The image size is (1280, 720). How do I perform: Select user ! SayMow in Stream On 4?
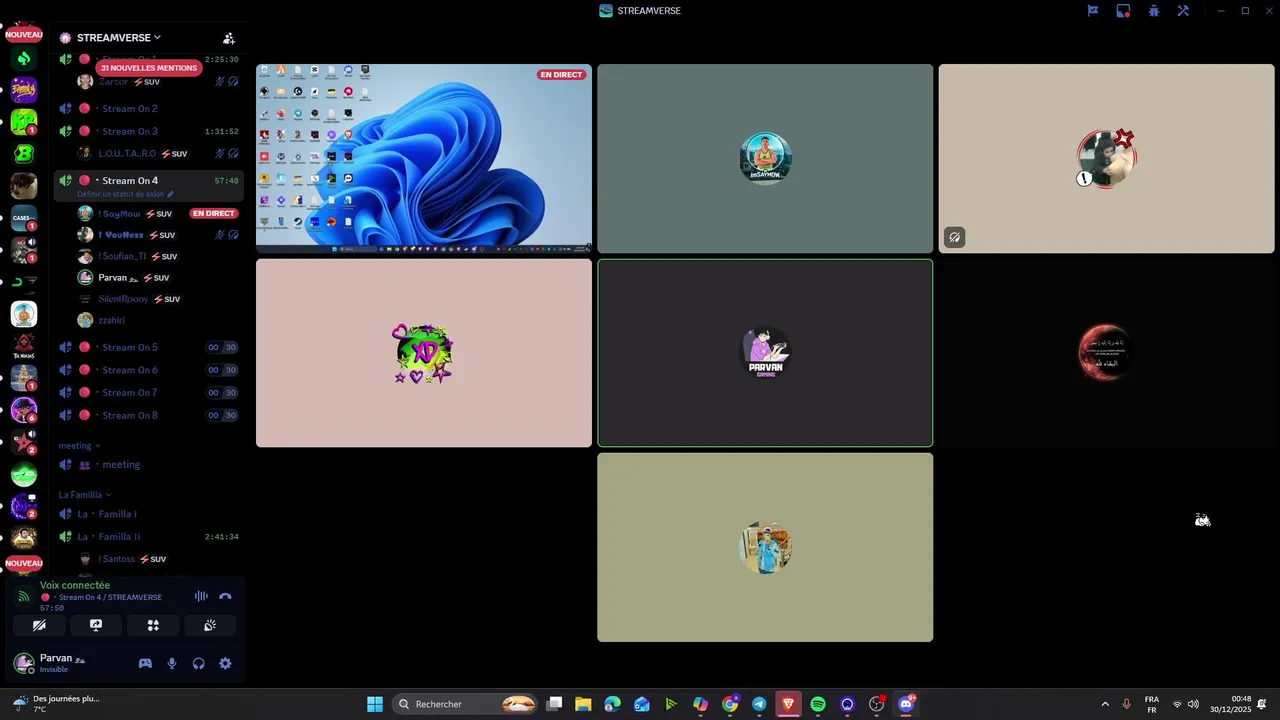[119, 213]
